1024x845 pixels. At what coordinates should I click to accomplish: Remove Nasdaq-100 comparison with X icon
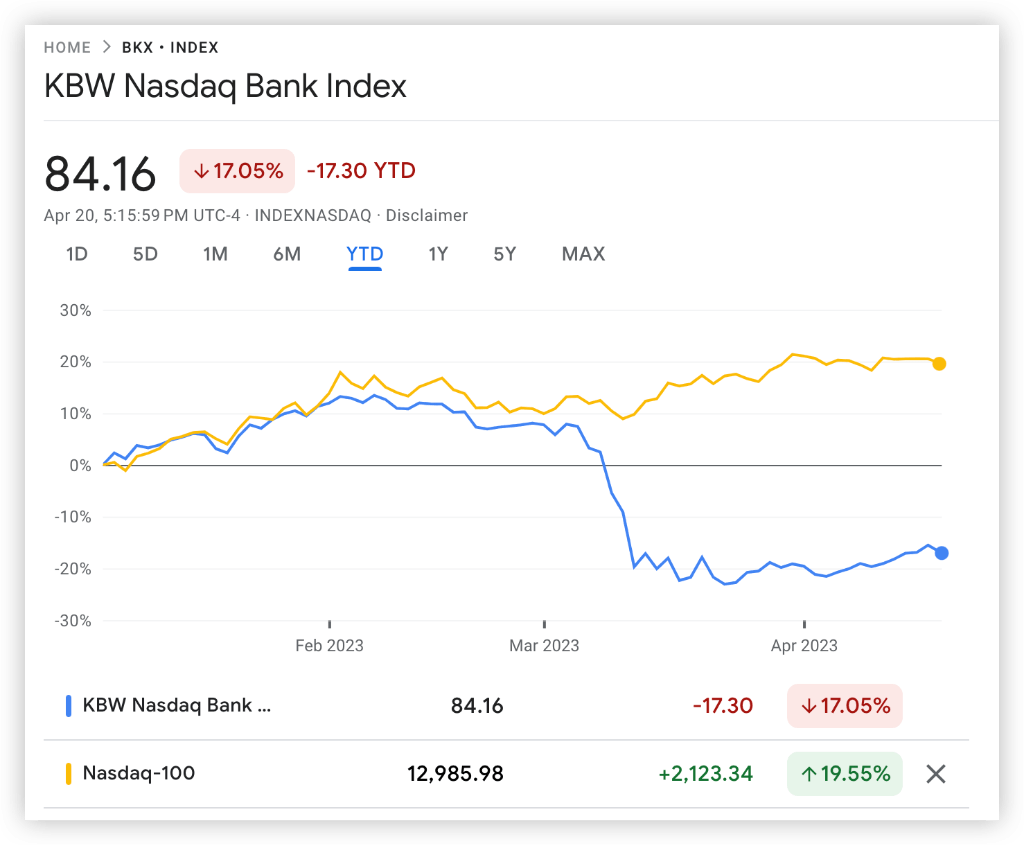click(935, 773)
